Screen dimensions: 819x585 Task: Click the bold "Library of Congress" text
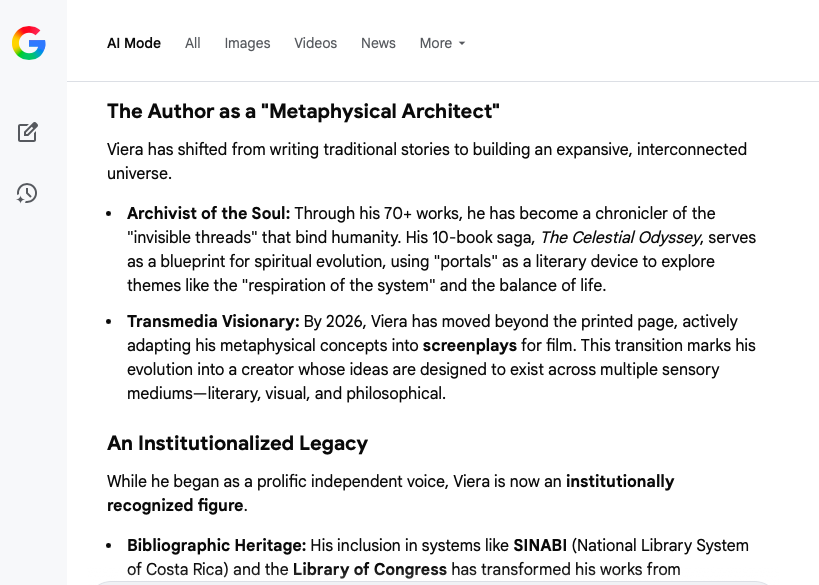click(369, 569)
